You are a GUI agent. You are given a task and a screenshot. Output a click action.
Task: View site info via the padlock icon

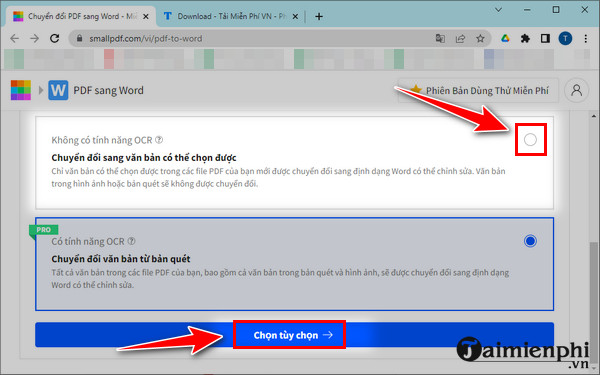79,38
